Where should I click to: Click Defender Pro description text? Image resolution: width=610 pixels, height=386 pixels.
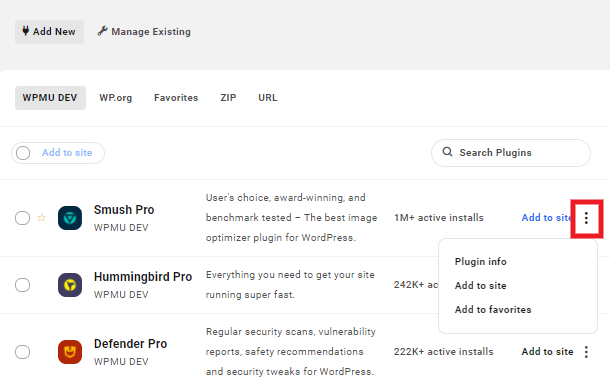291,351
